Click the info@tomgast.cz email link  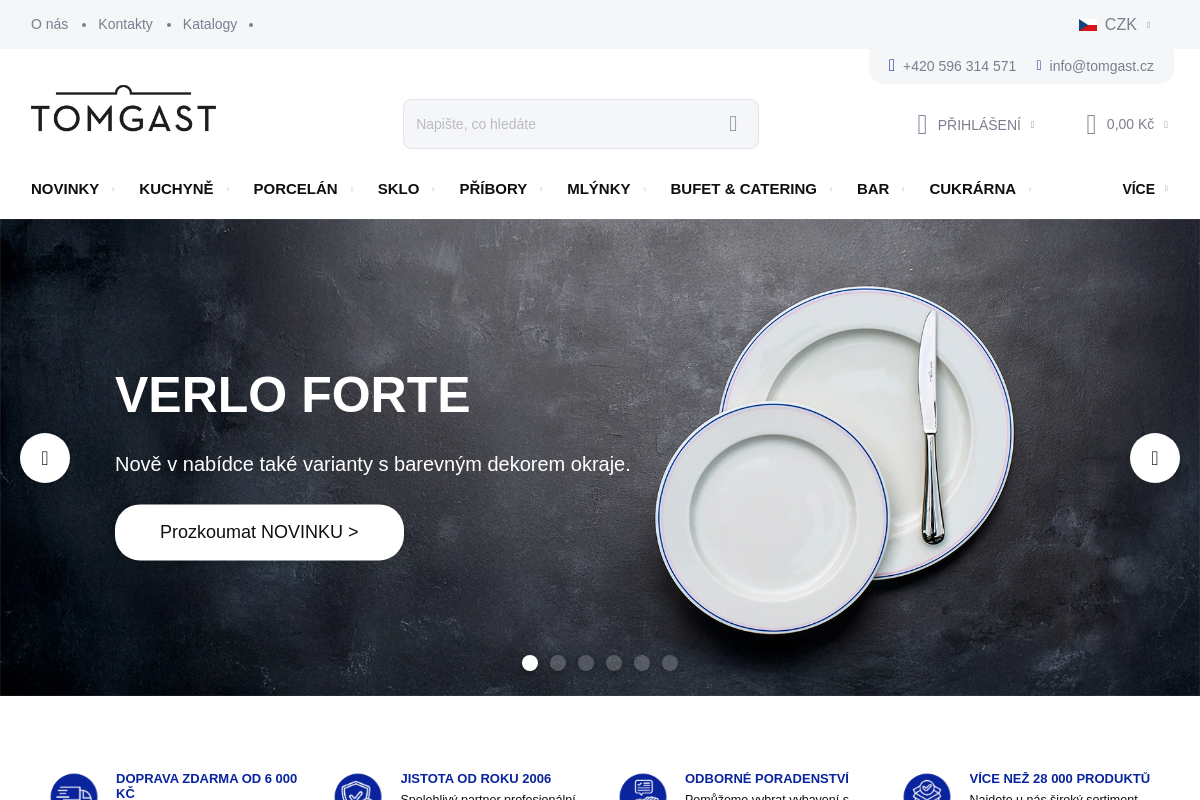(x=1101, y=66)
